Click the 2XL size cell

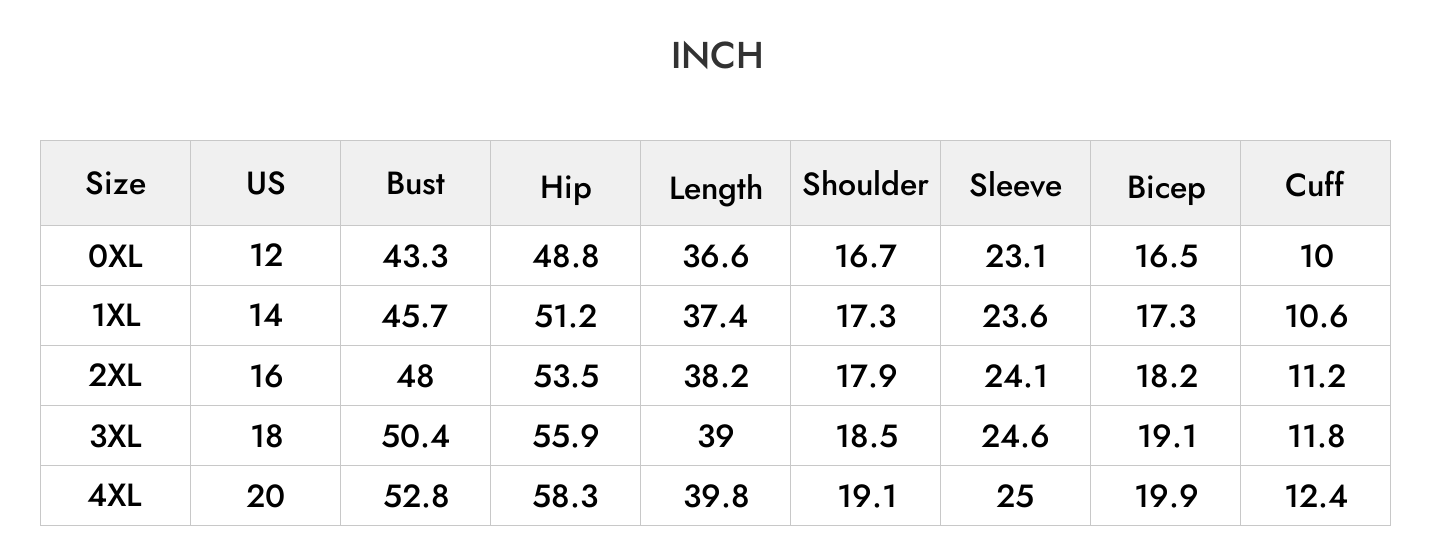tap(115, 376)
